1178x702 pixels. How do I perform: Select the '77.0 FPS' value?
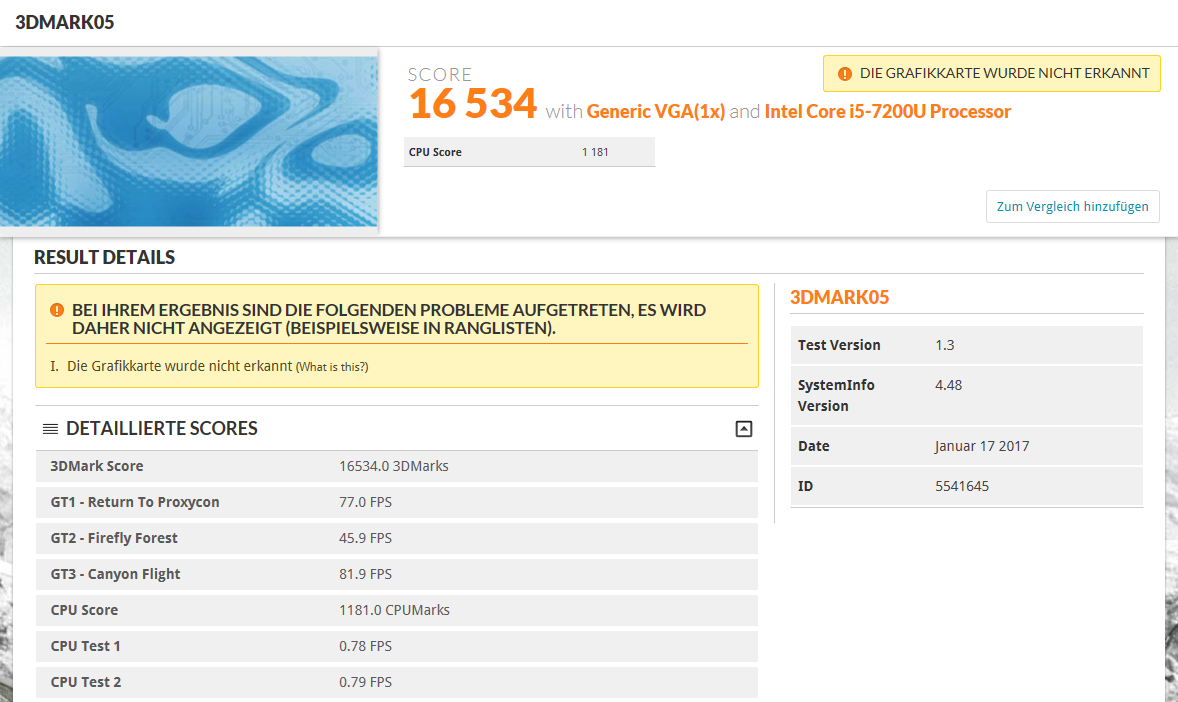(365, 502)
